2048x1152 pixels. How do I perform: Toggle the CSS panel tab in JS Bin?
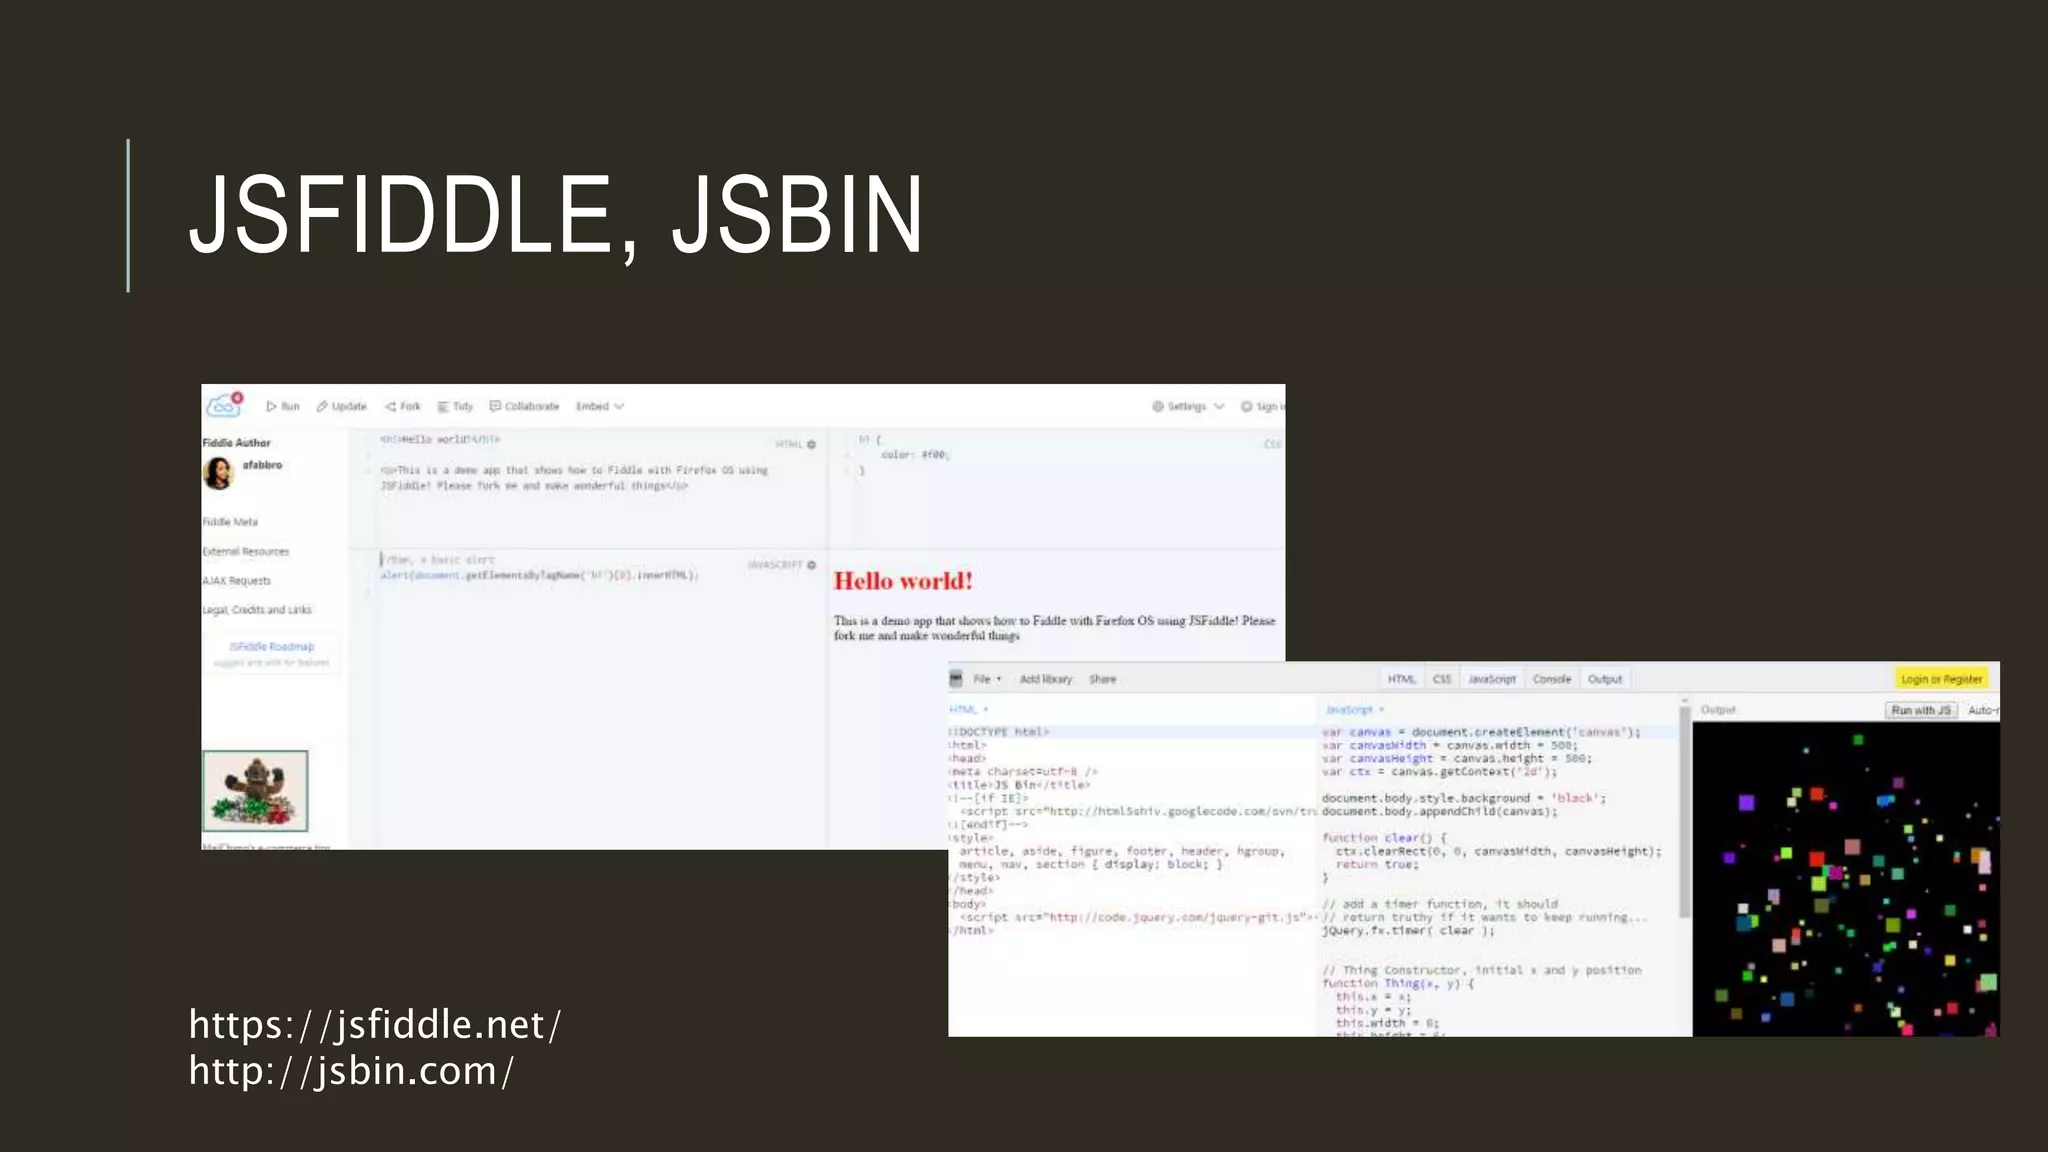[1442, 679]
